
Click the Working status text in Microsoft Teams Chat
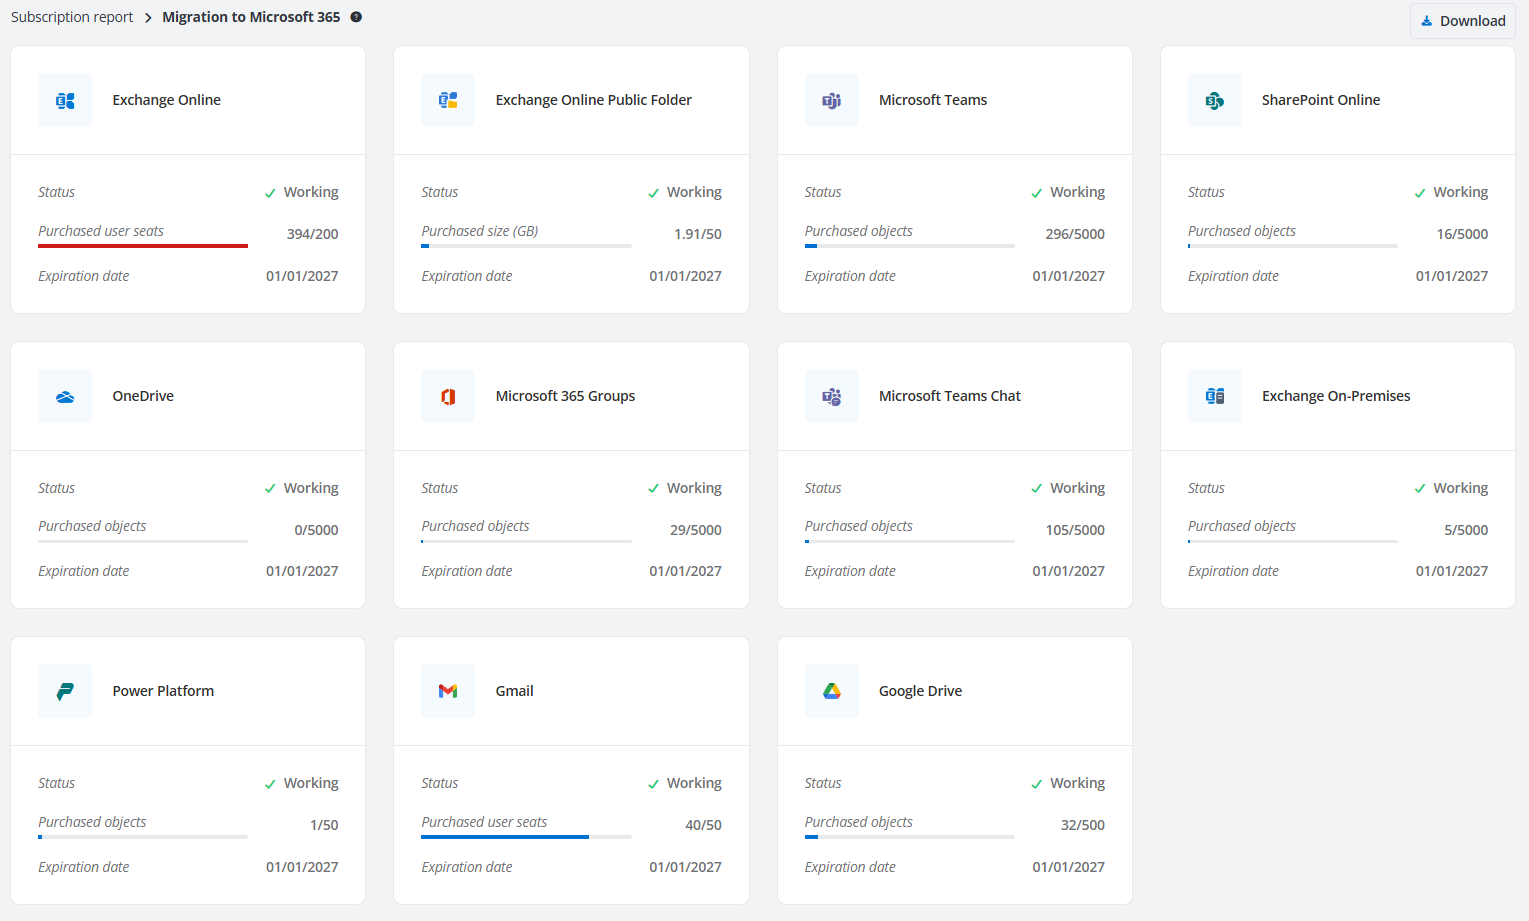coord(1077,488)
